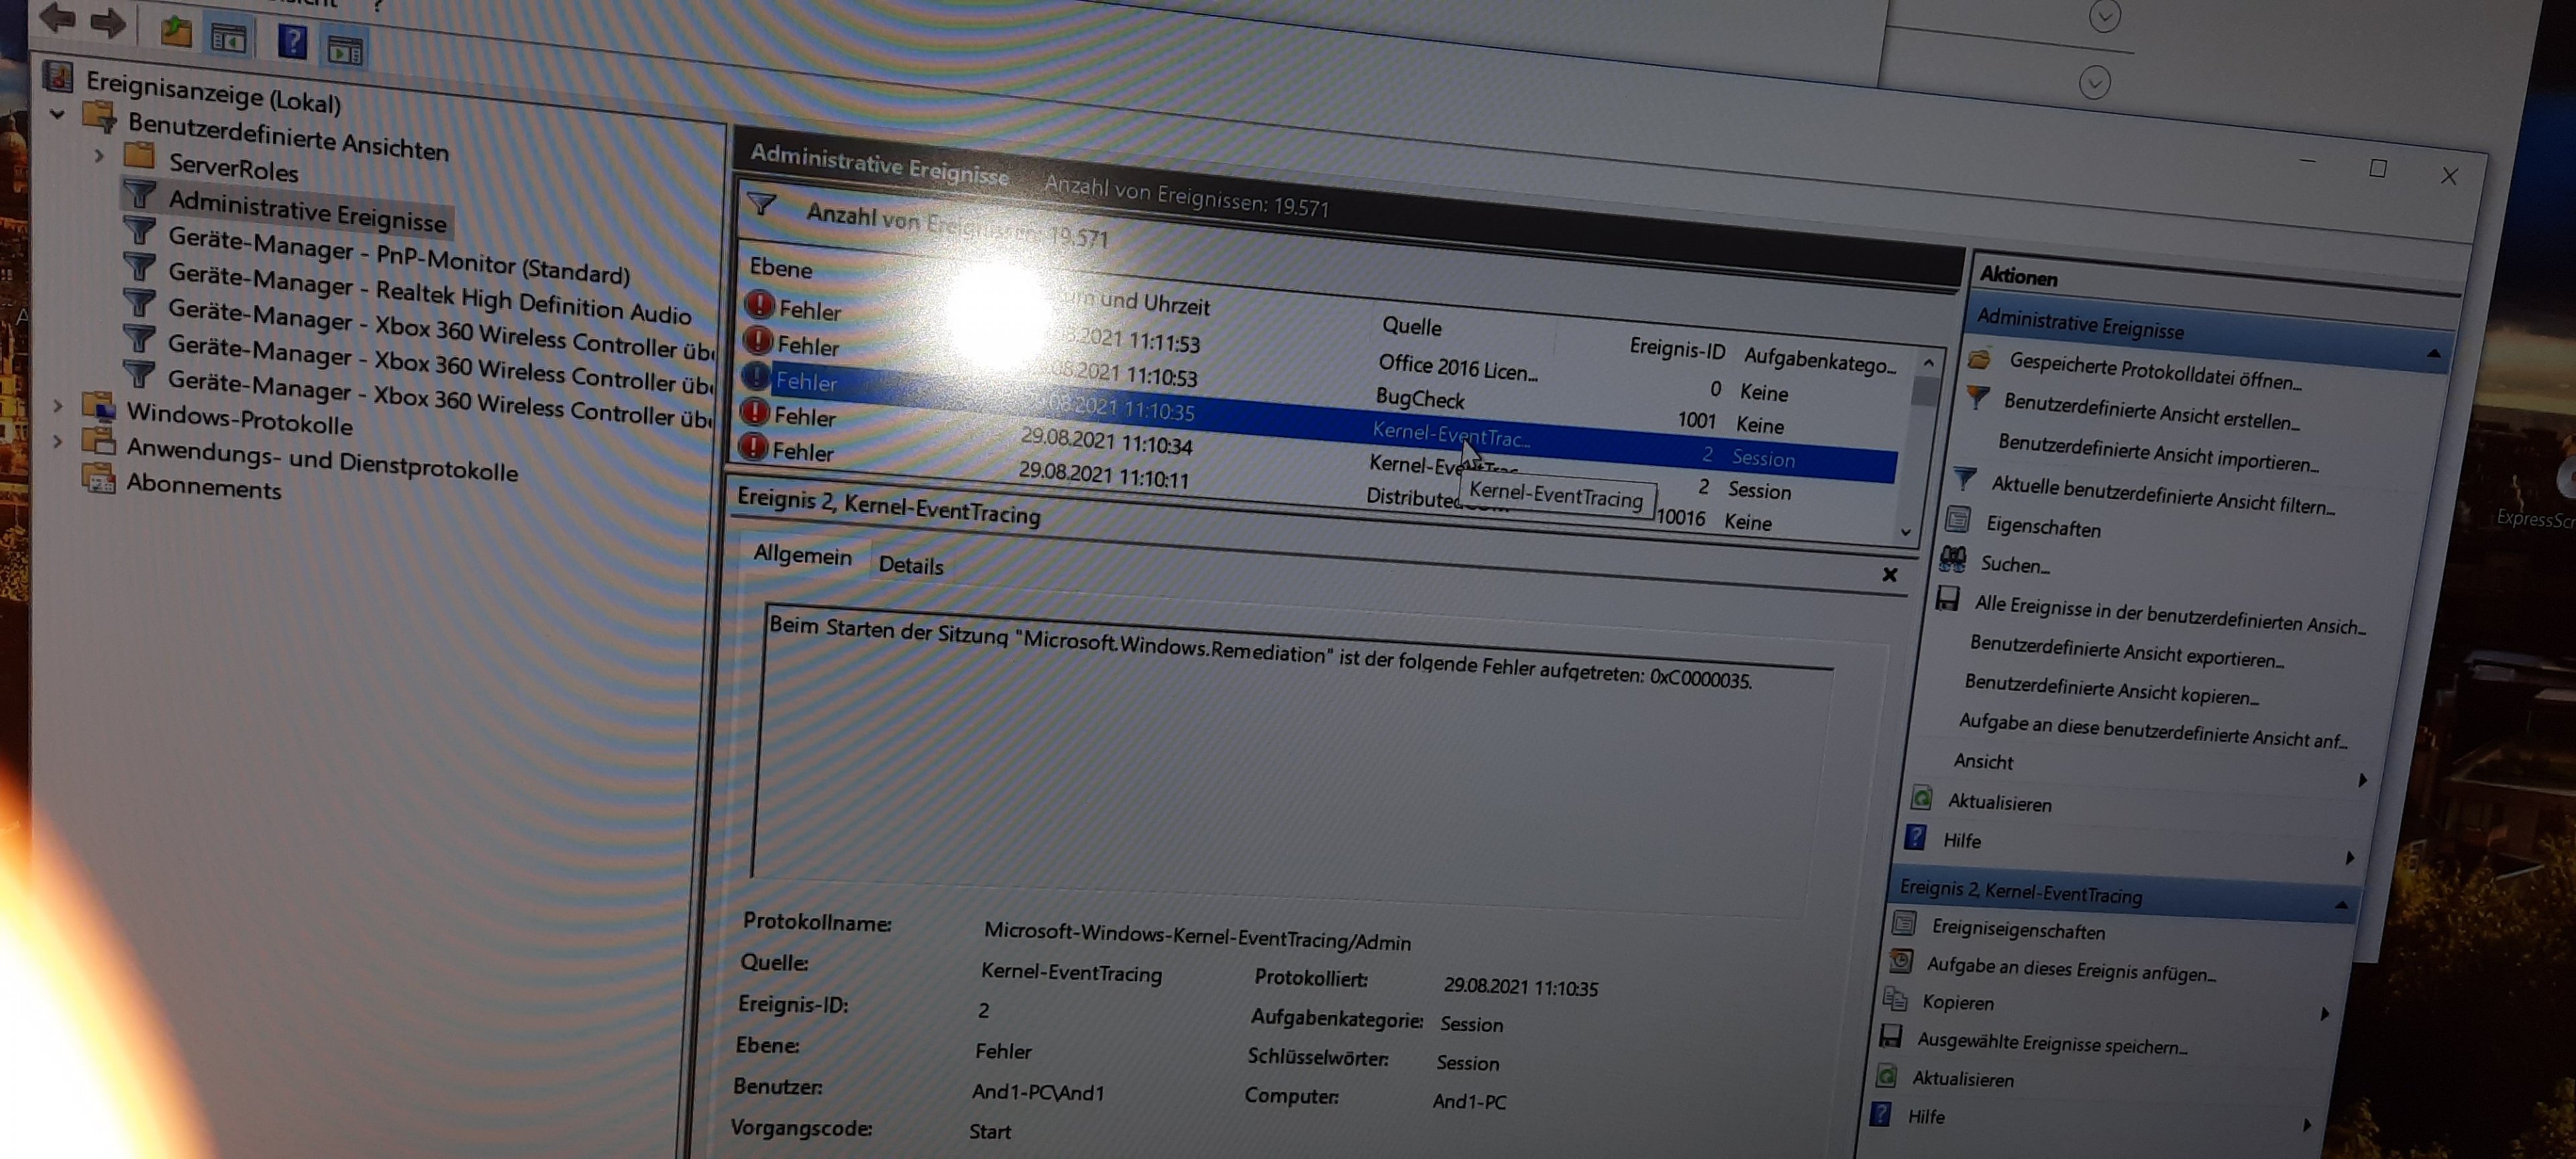Click the green refresh icon beside Aktualisieren
The image size is (2576, 1159).
pyautogui.click(x=1921, y=798)
